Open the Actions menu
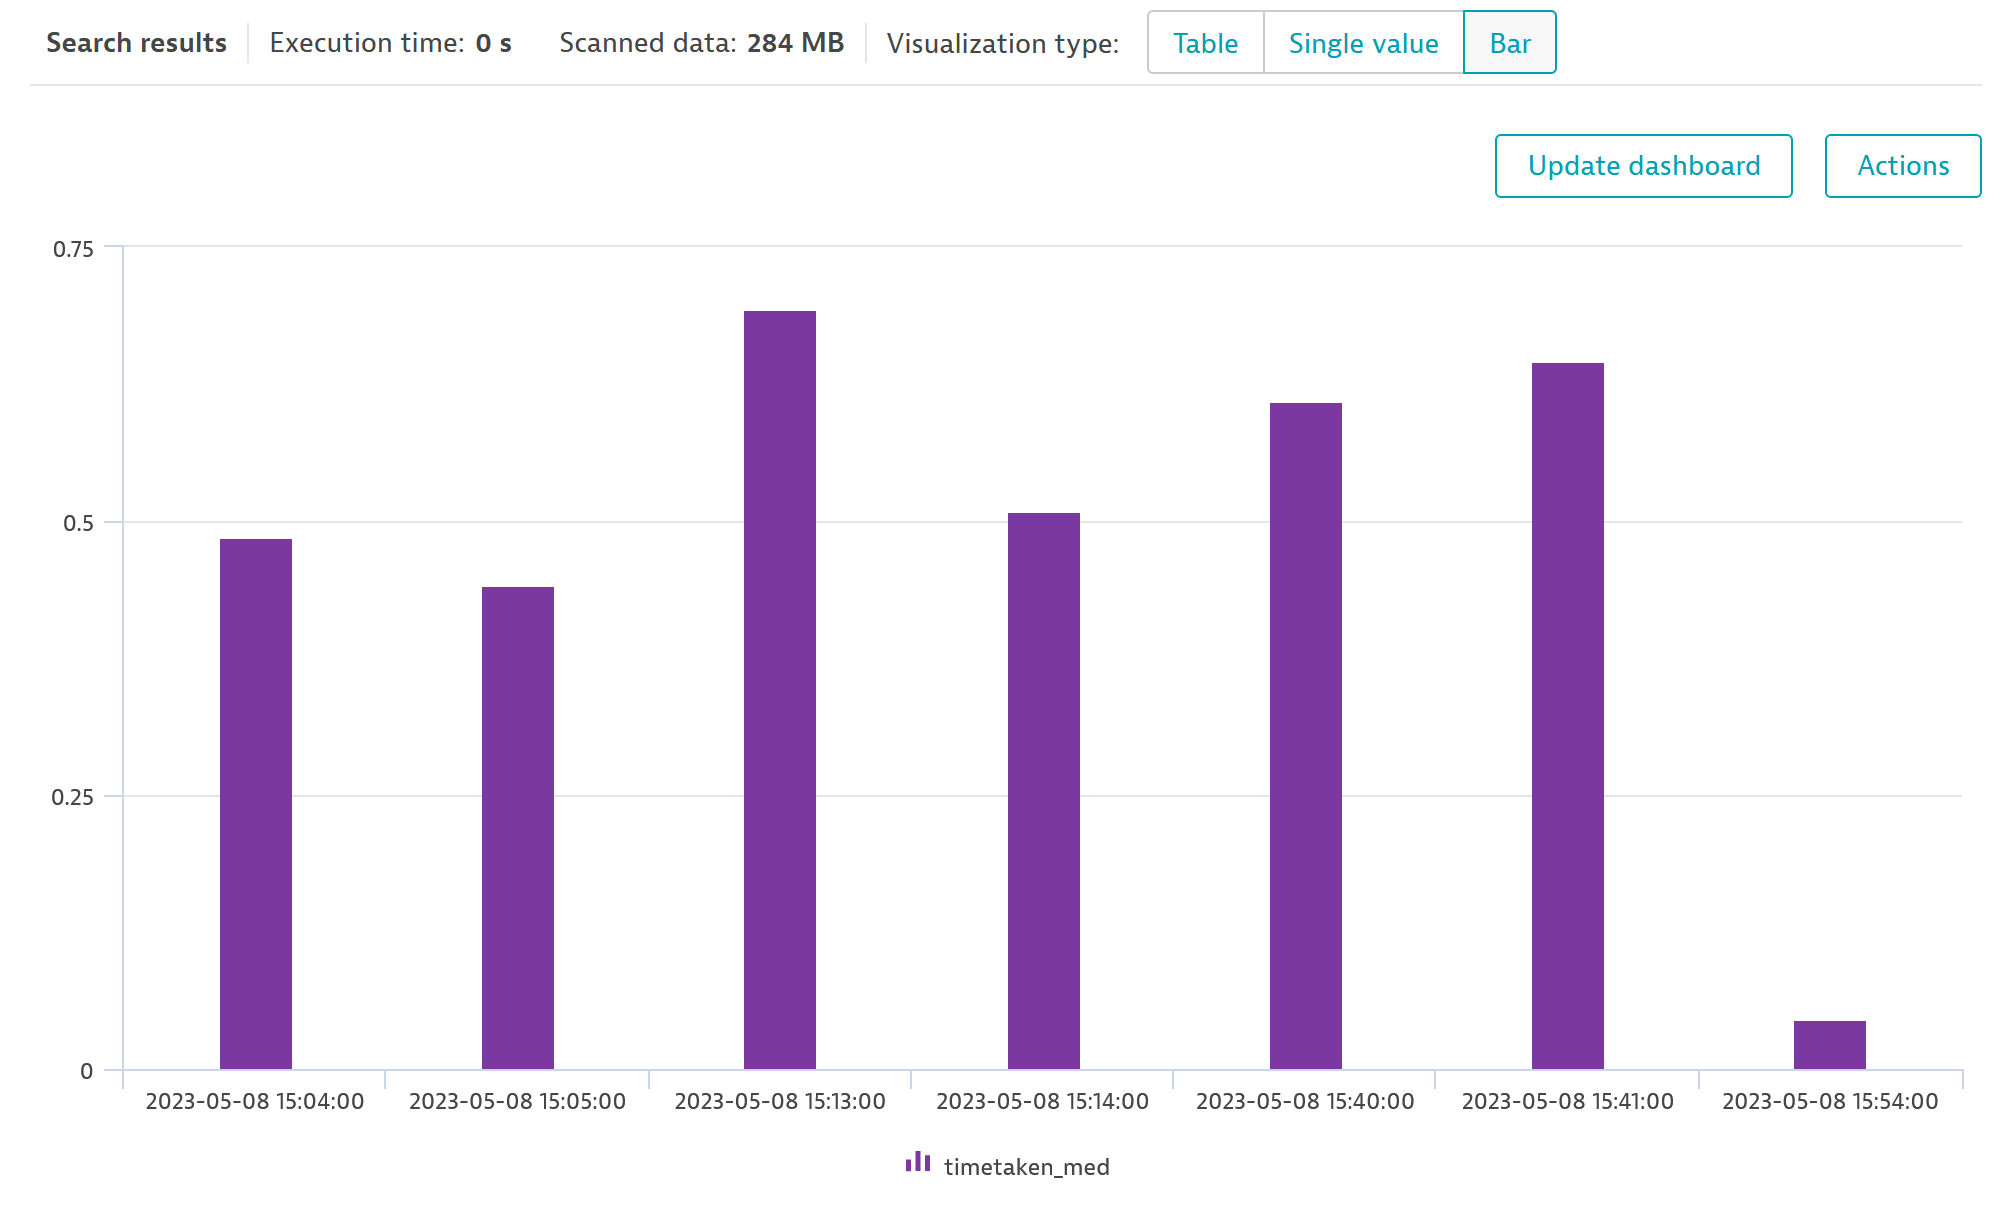This screenshot has height=1210, width=2002. click(1902, 166)
